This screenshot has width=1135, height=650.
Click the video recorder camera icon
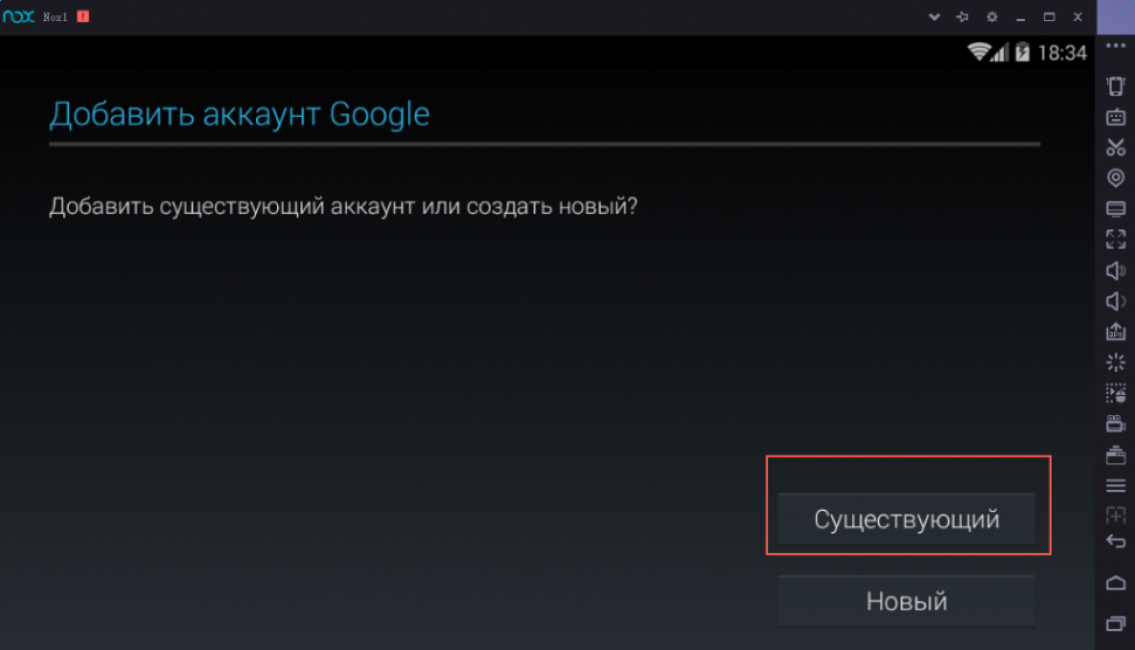(x=1115, y=423)
